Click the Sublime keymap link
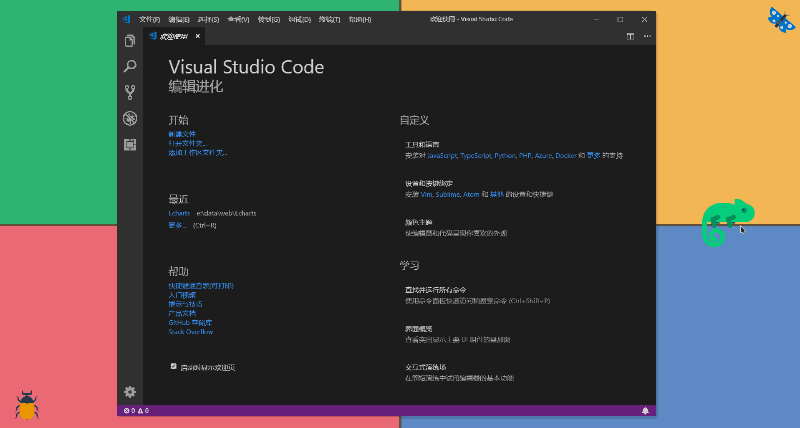This screenshot has height=428, width=800. coord(447,194)
